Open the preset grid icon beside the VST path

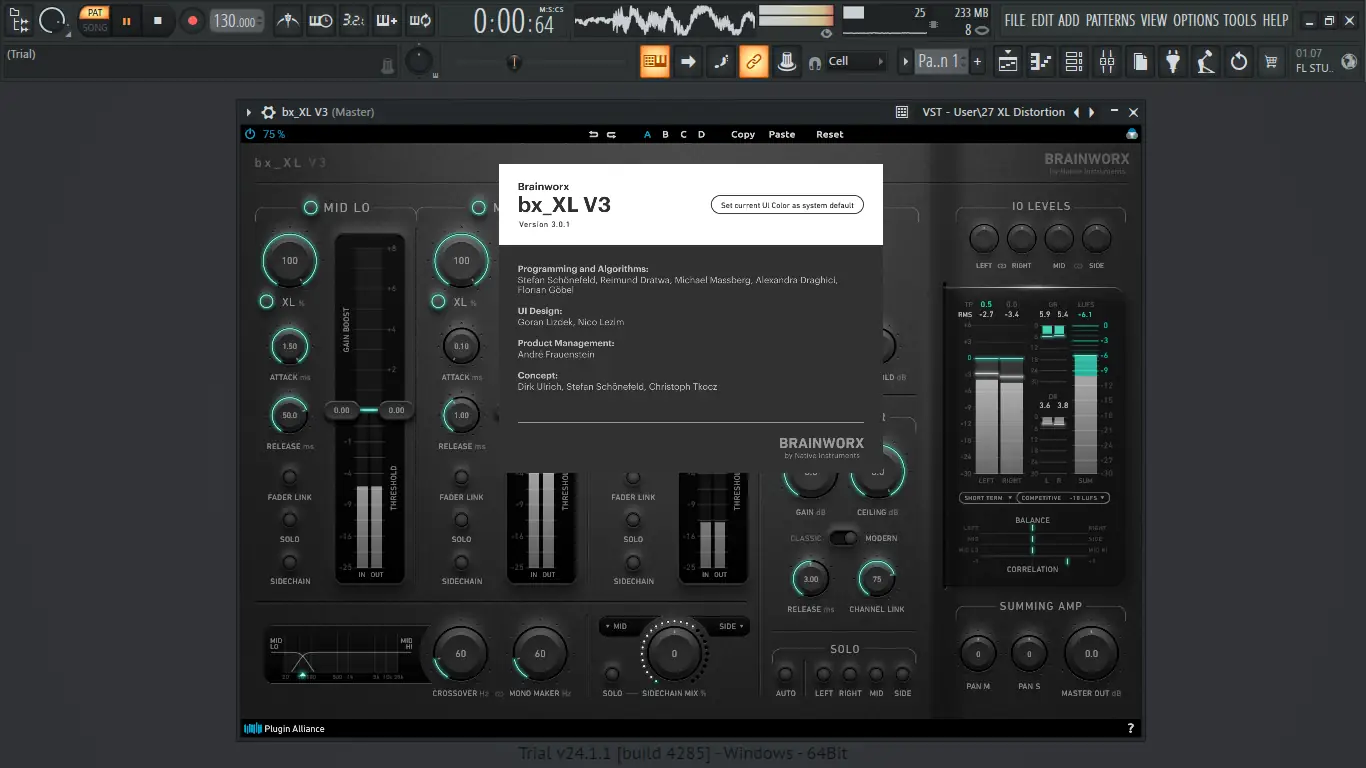click(x=902, y=113)
